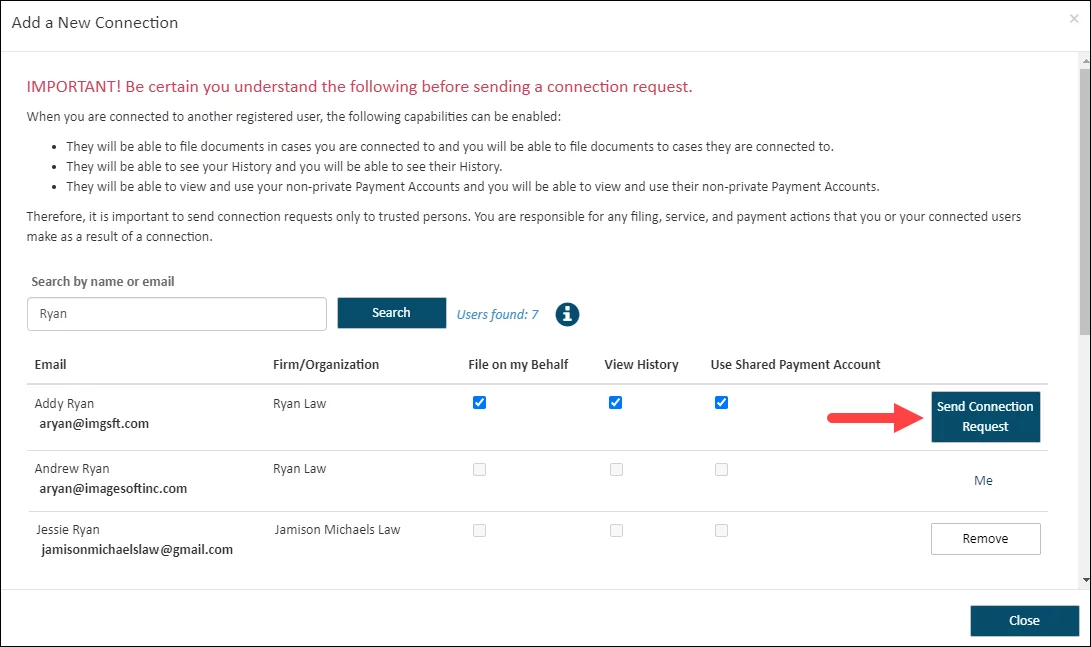This screenshot has height=647, width=1091.
Task: Toggle Use Shared Payment Account for Jessie Ryan
Action: [x=721, y=531]
